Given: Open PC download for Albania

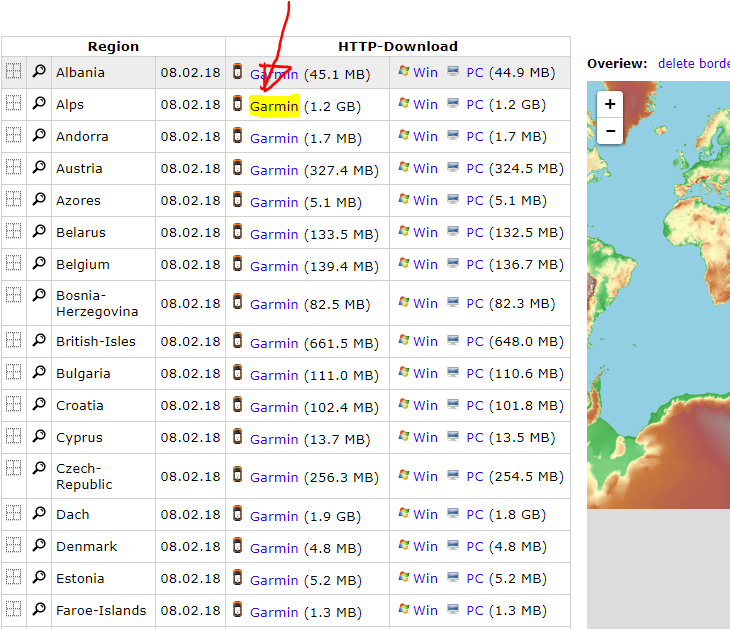Looking at the screenshot, I should click(475, 73).
